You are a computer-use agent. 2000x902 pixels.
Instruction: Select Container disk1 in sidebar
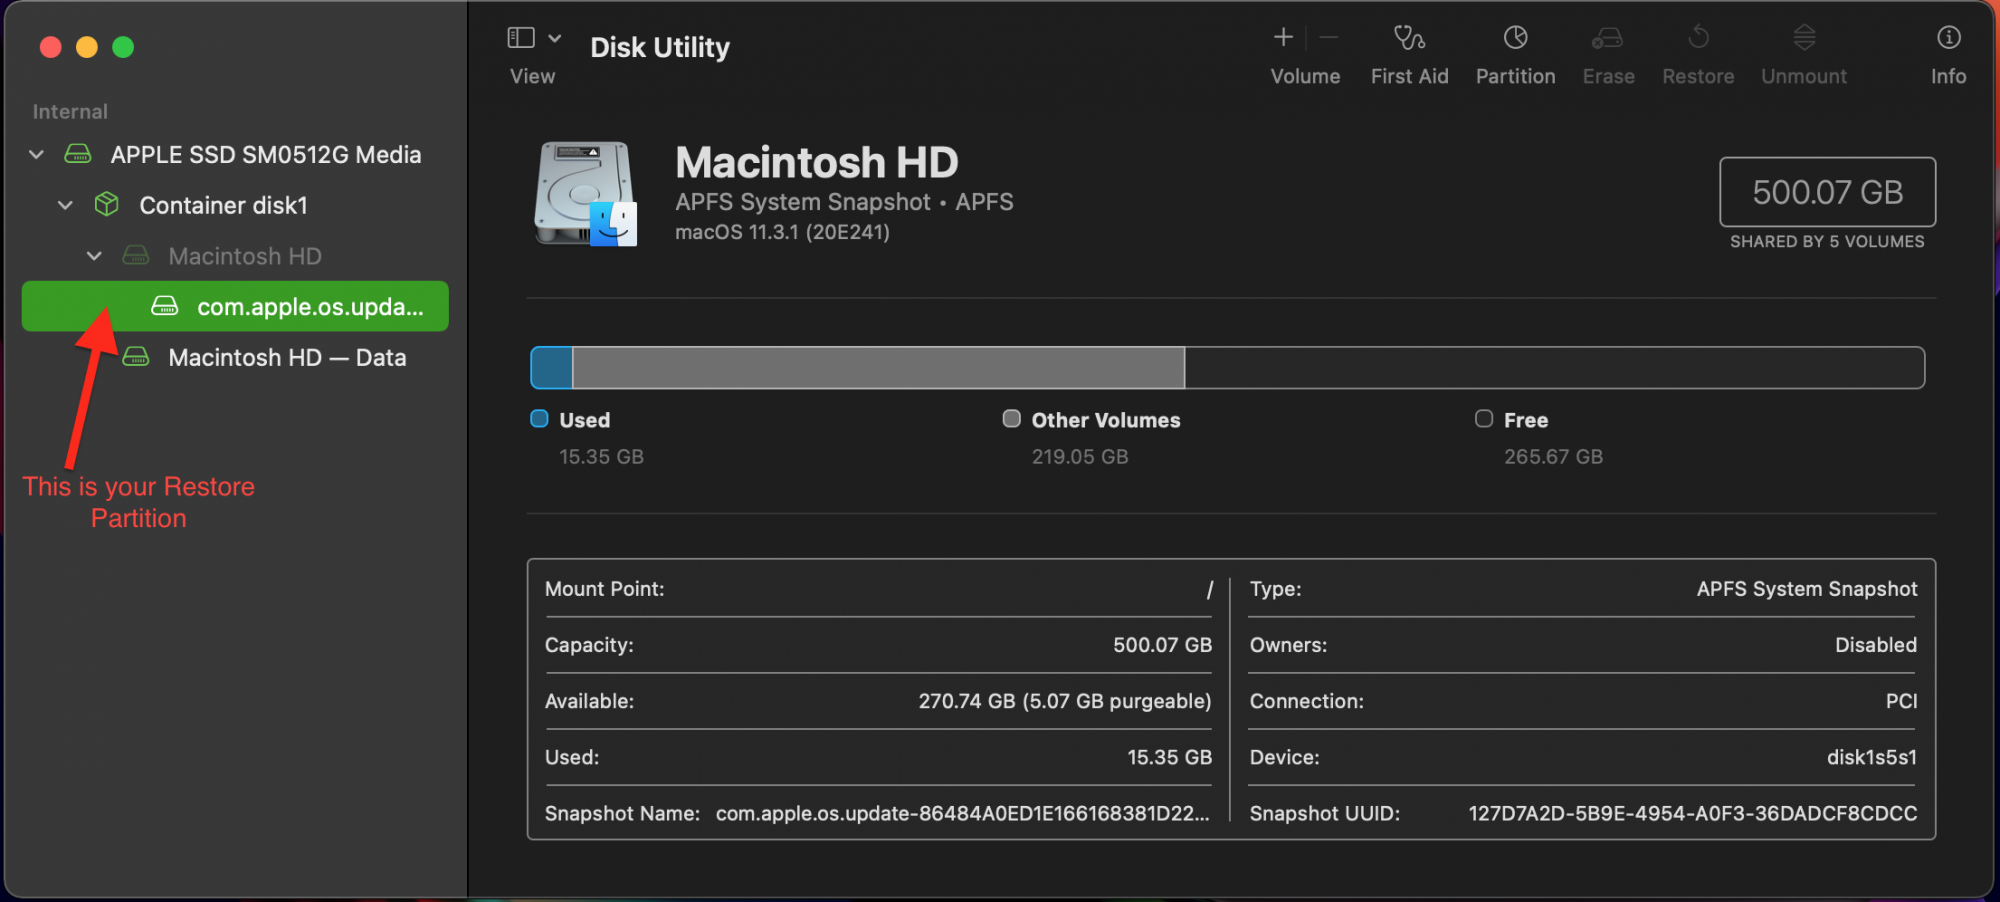[x=223, y=205]
